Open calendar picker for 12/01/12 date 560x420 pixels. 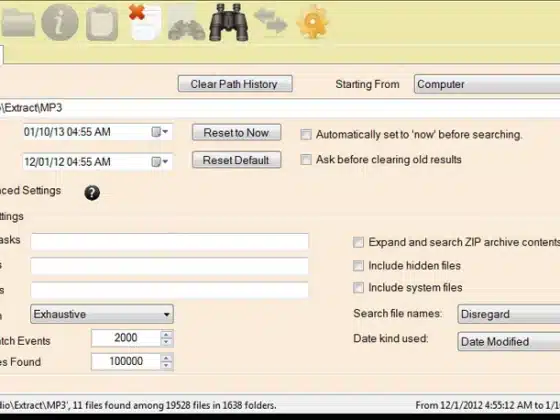coord(160,162)
